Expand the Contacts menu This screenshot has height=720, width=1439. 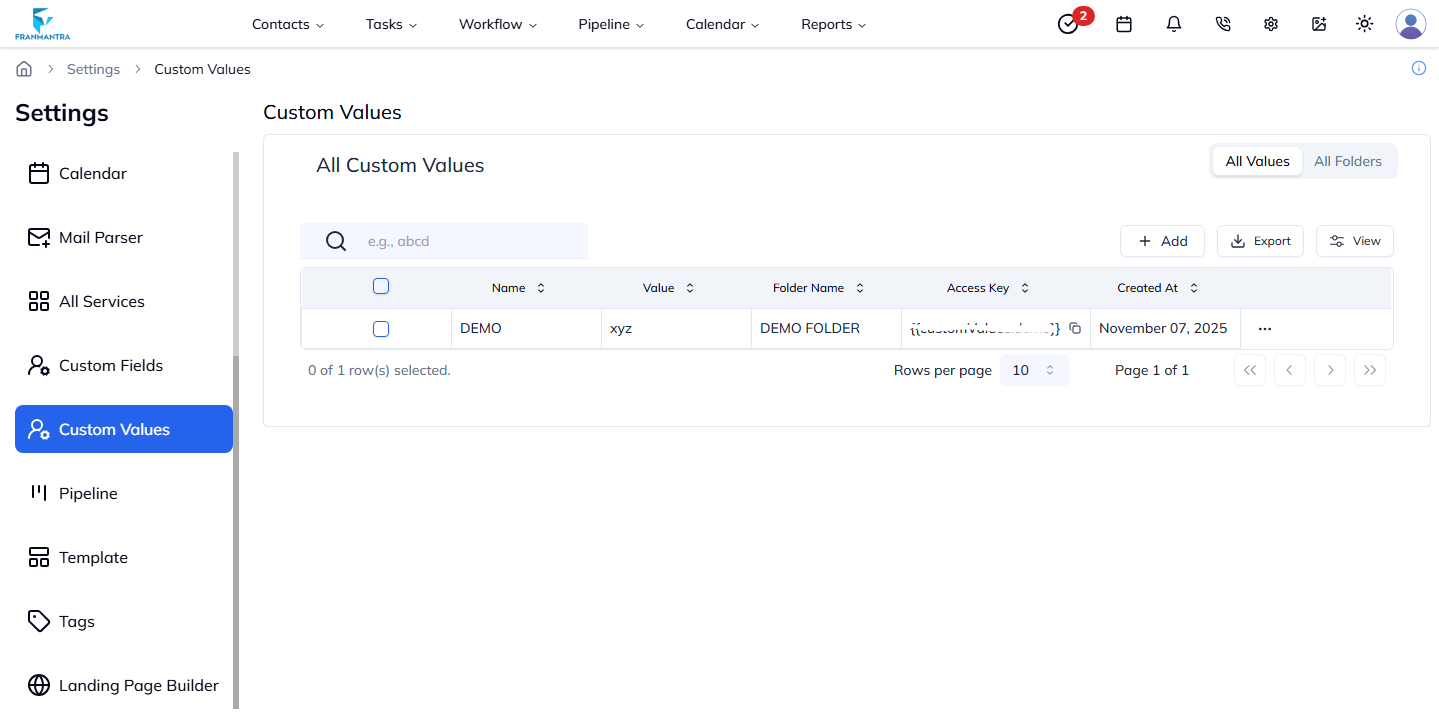click(287, 23)
